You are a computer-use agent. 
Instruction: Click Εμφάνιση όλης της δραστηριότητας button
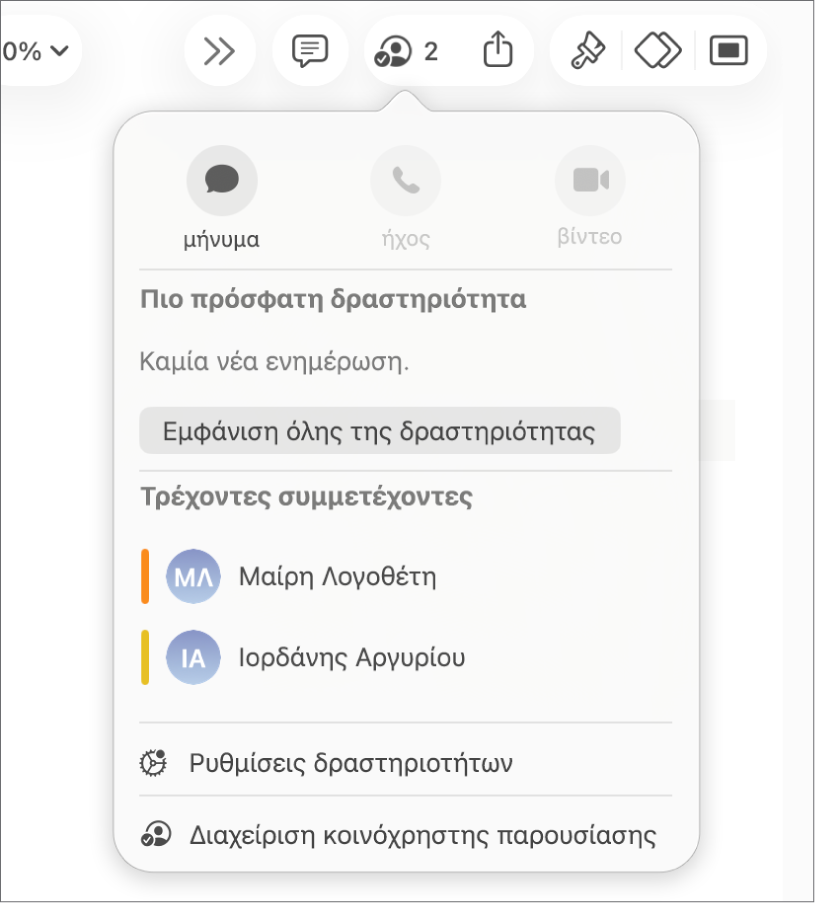point(380,431)
